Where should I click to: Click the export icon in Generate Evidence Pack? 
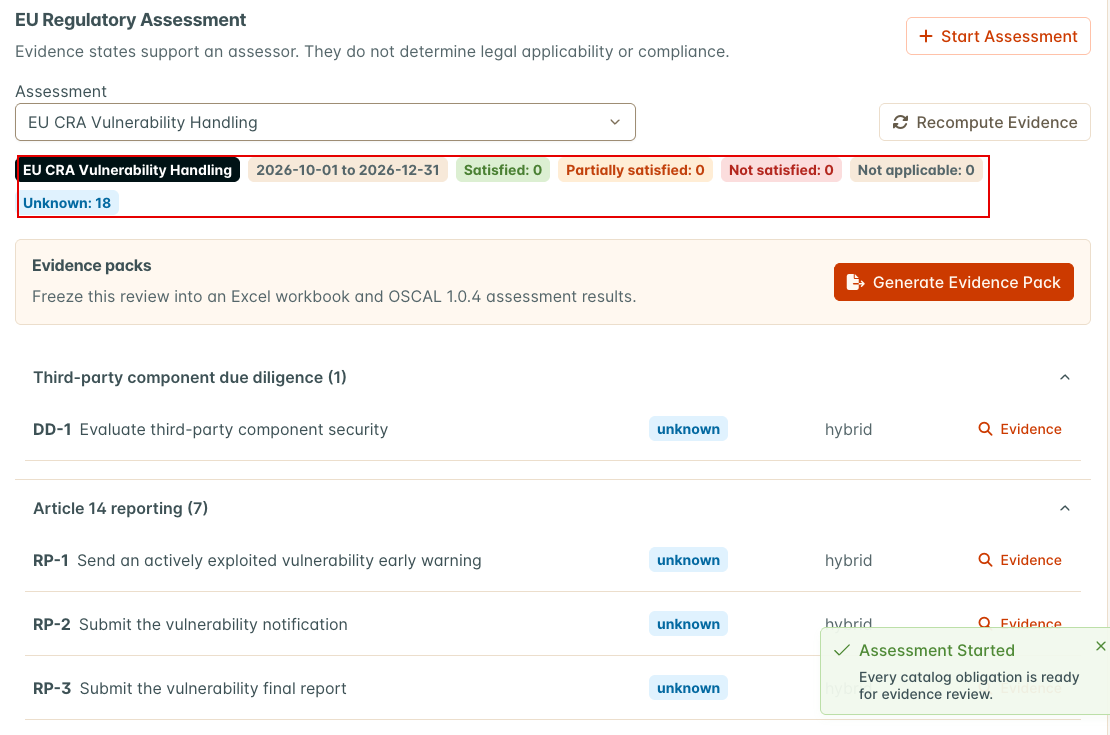pos(855,283)
